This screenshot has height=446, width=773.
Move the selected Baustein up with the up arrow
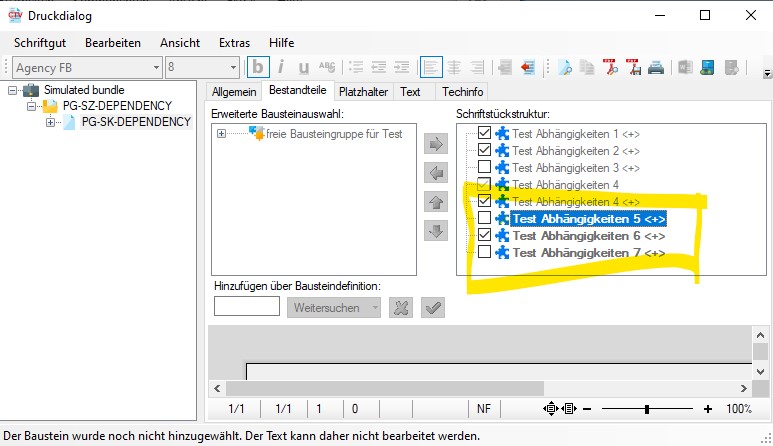[436, 202]
